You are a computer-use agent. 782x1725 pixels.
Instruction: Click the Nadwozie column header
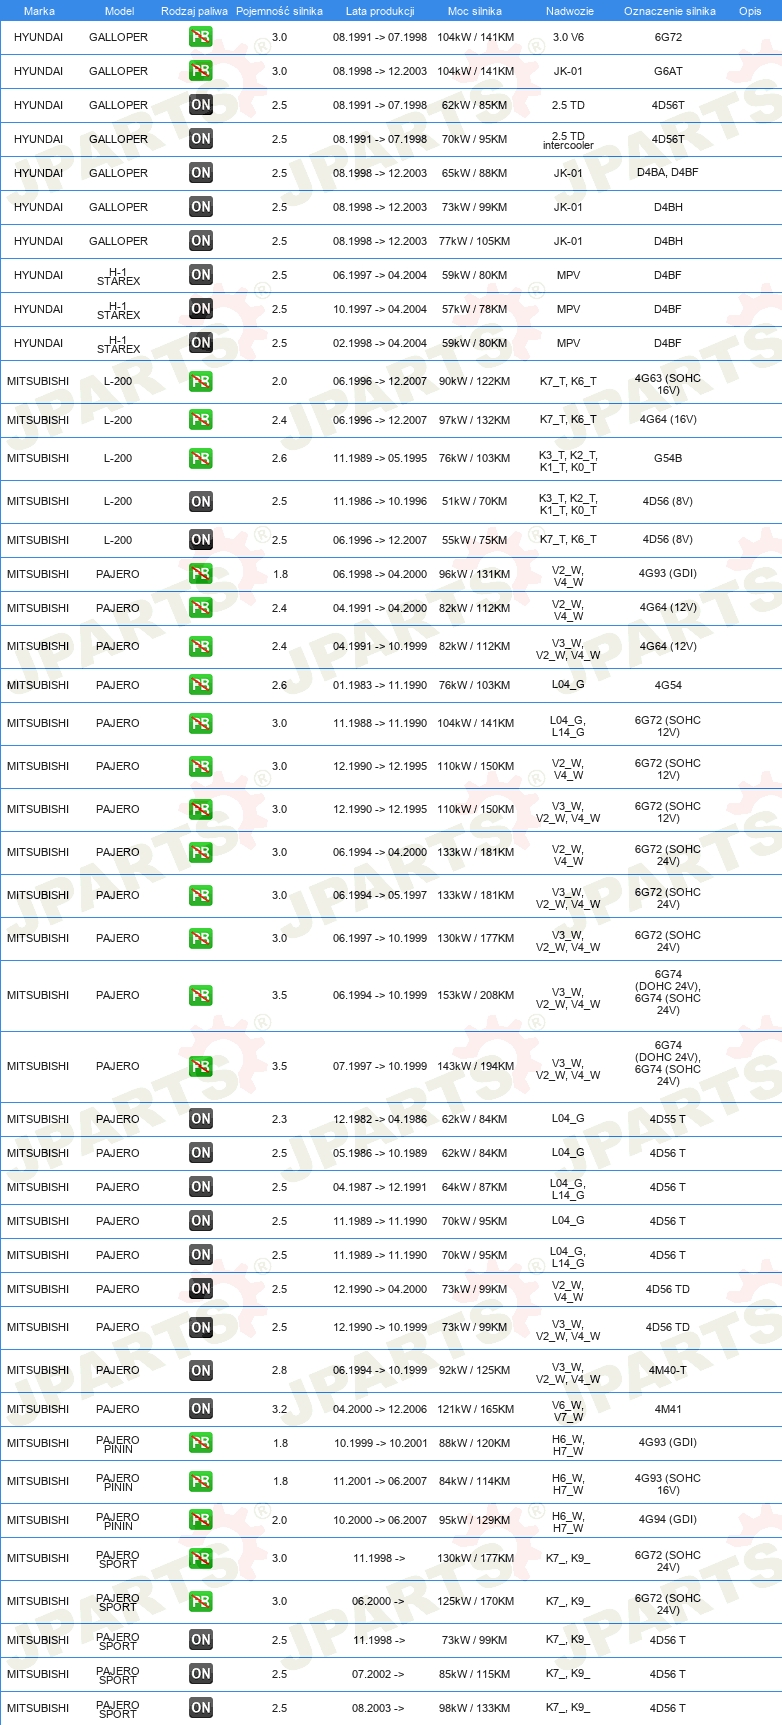pos(569,11)
